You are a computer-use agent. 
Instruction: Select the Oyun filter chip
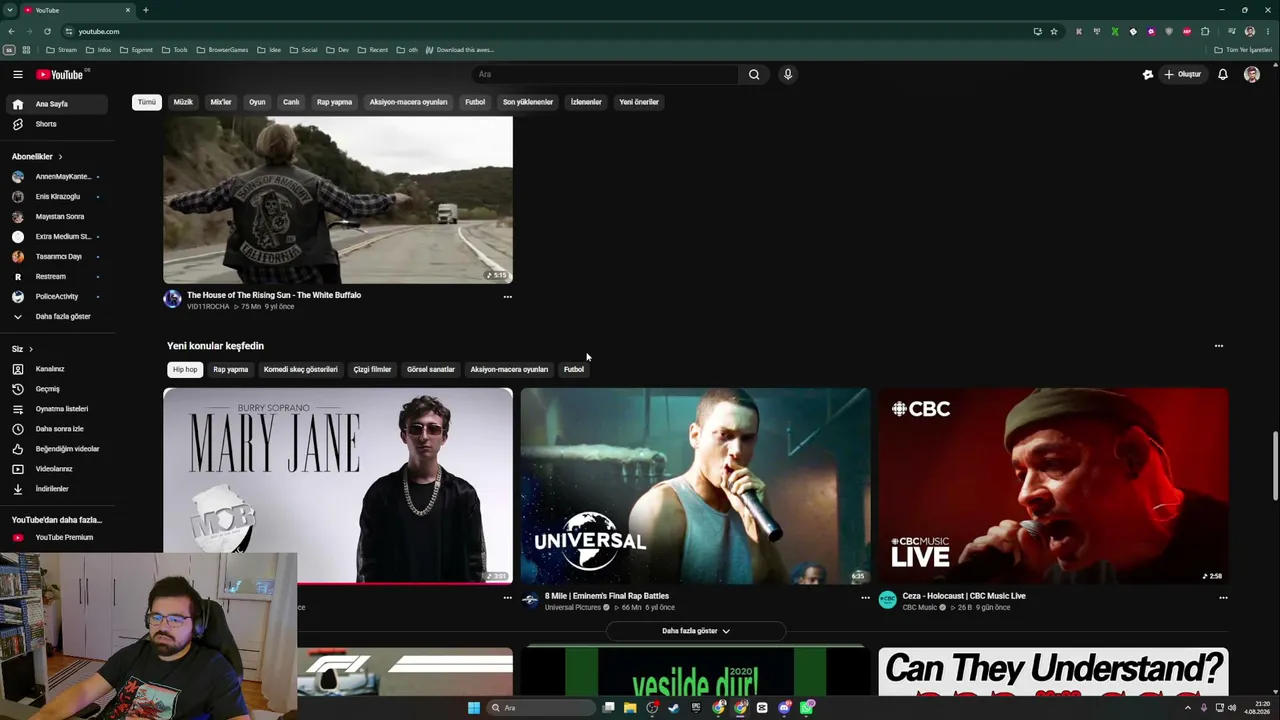(257, 102)
